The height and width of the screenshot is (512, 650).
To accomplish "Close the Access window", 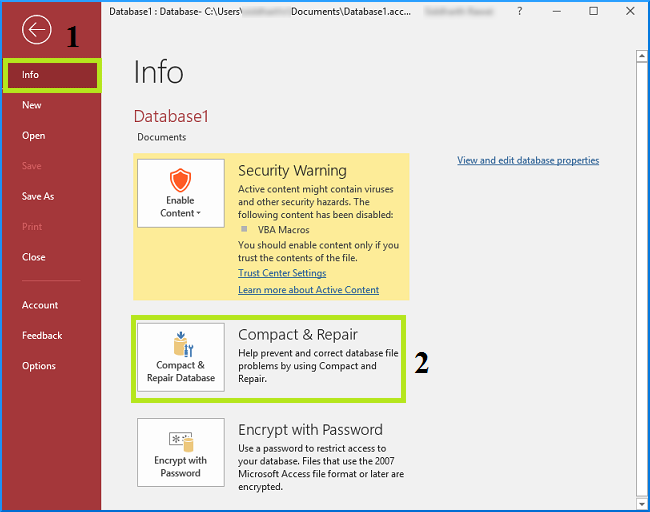I will pos(630,11).
